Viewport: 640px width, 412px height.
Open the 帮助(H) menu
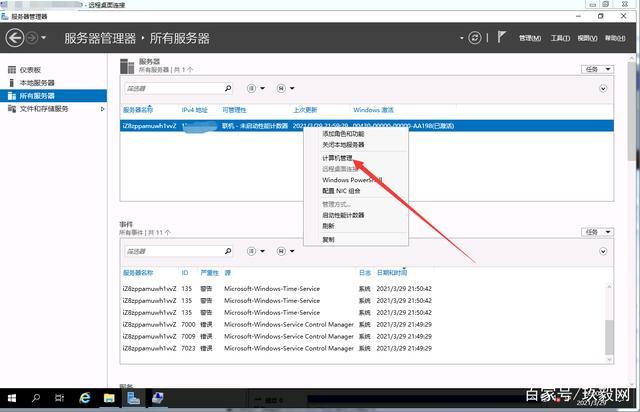tap(615, 38)
